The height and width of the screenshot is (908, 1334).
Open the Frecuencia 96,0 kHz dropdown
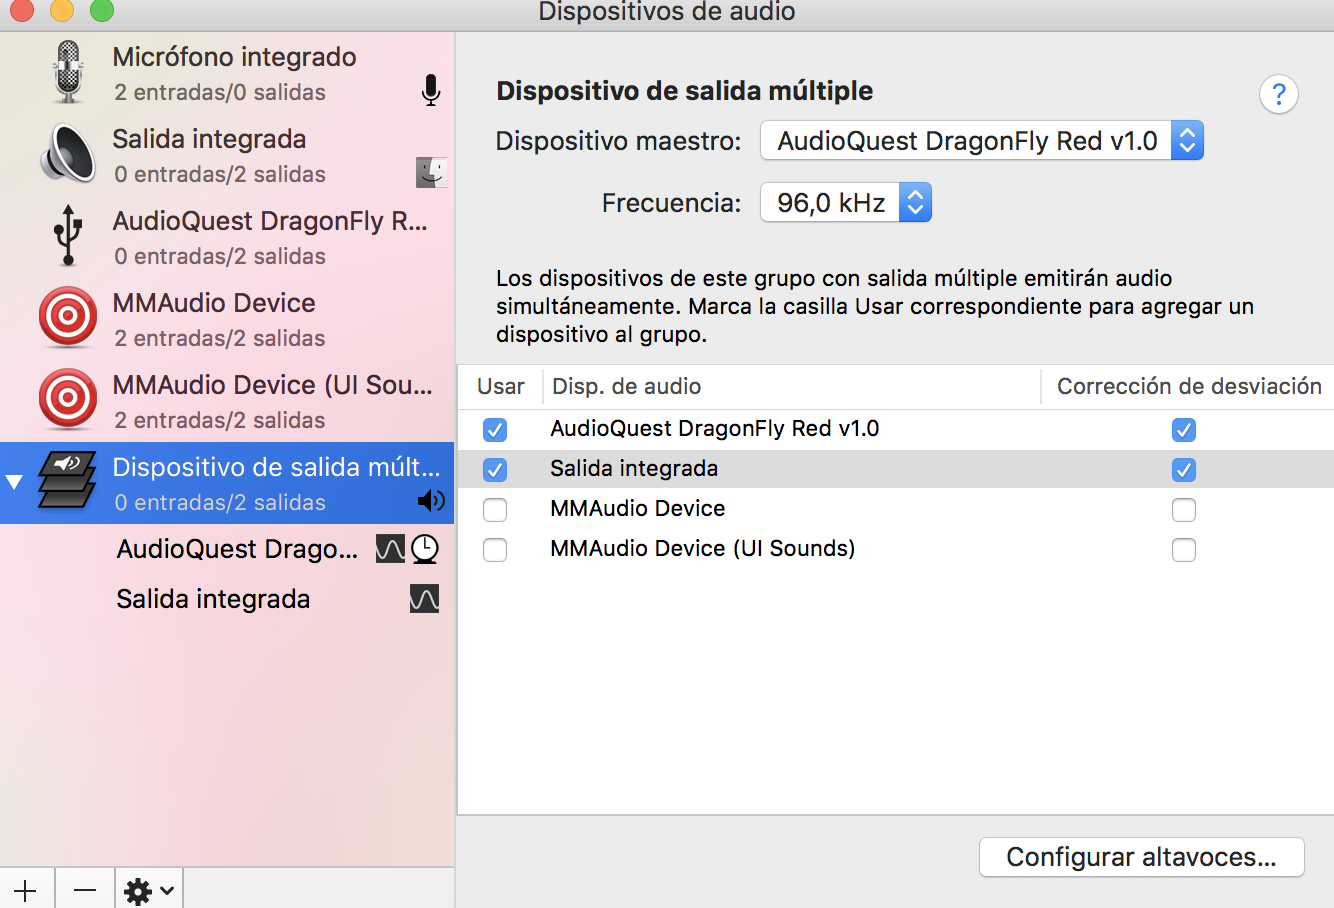pos(846,203)
